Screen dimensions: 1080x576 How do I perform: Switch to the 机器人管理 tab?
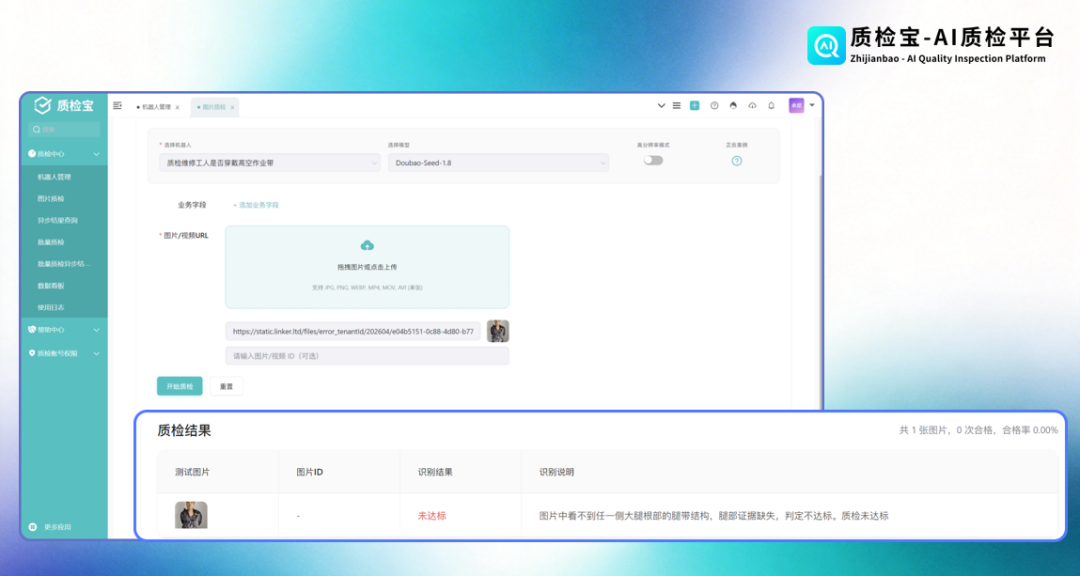coord(157,107)
